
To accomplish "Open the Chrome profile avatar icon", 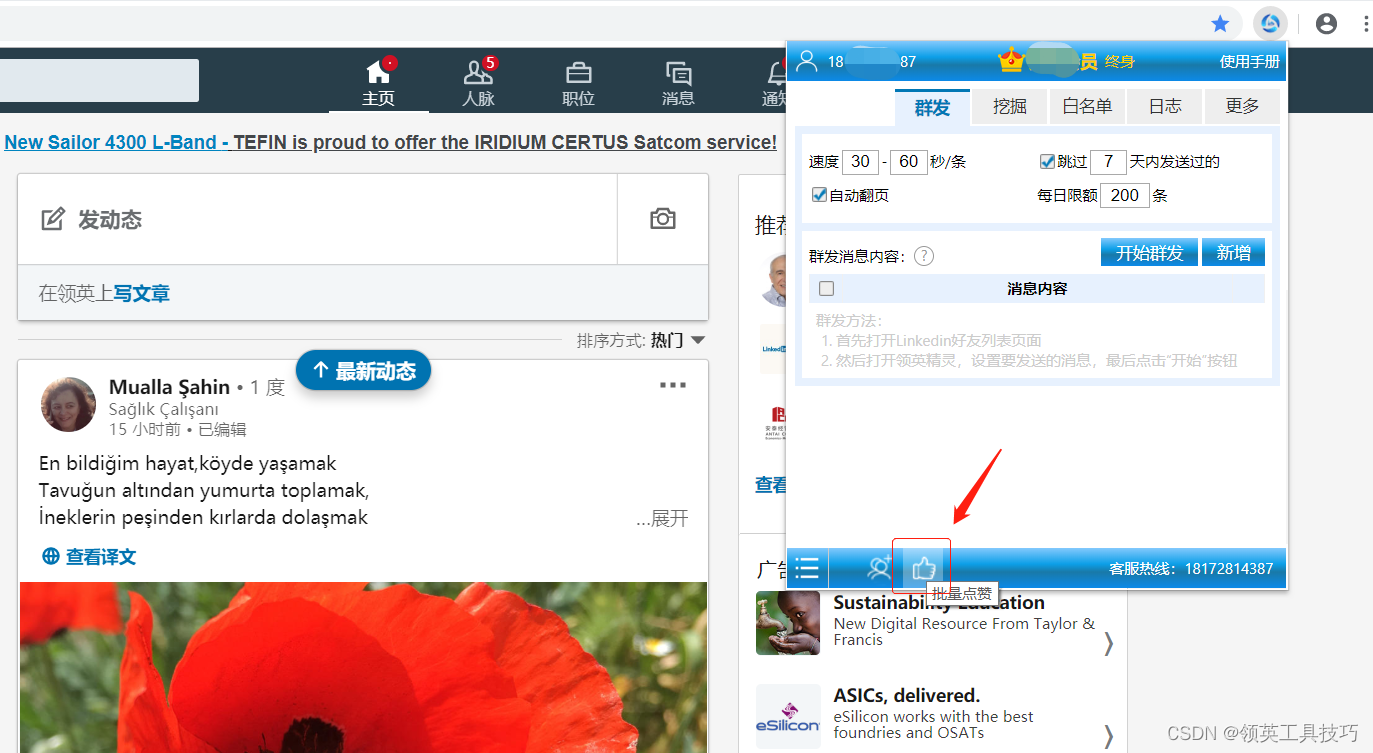I will 1326,24.
